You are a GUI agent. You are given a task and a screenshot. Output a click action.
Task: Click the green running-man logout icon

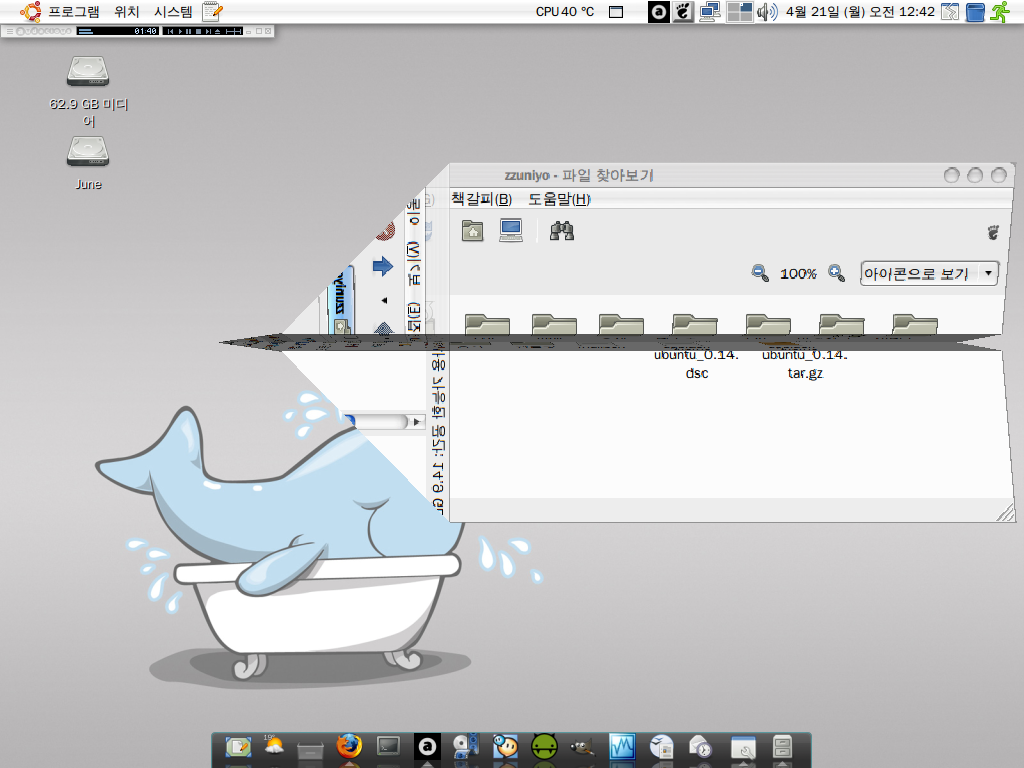tap(1000, 12)
